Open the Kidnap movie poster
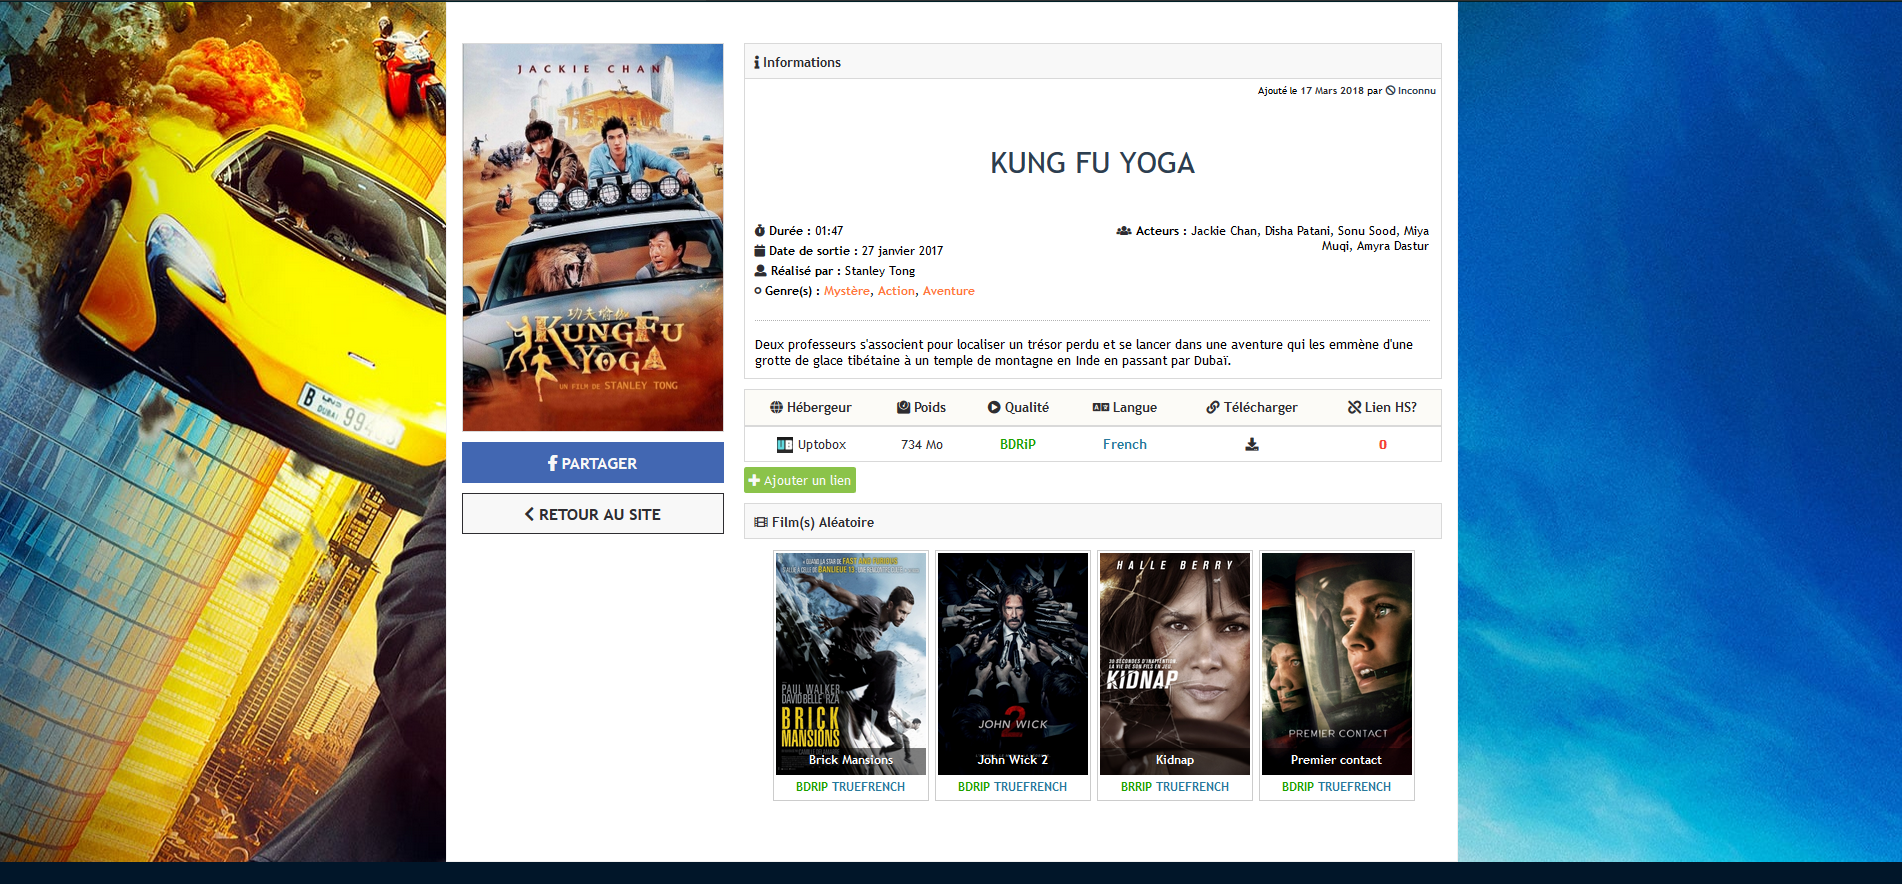Viewport: 1902px width, 884px height. point(1175,663)
